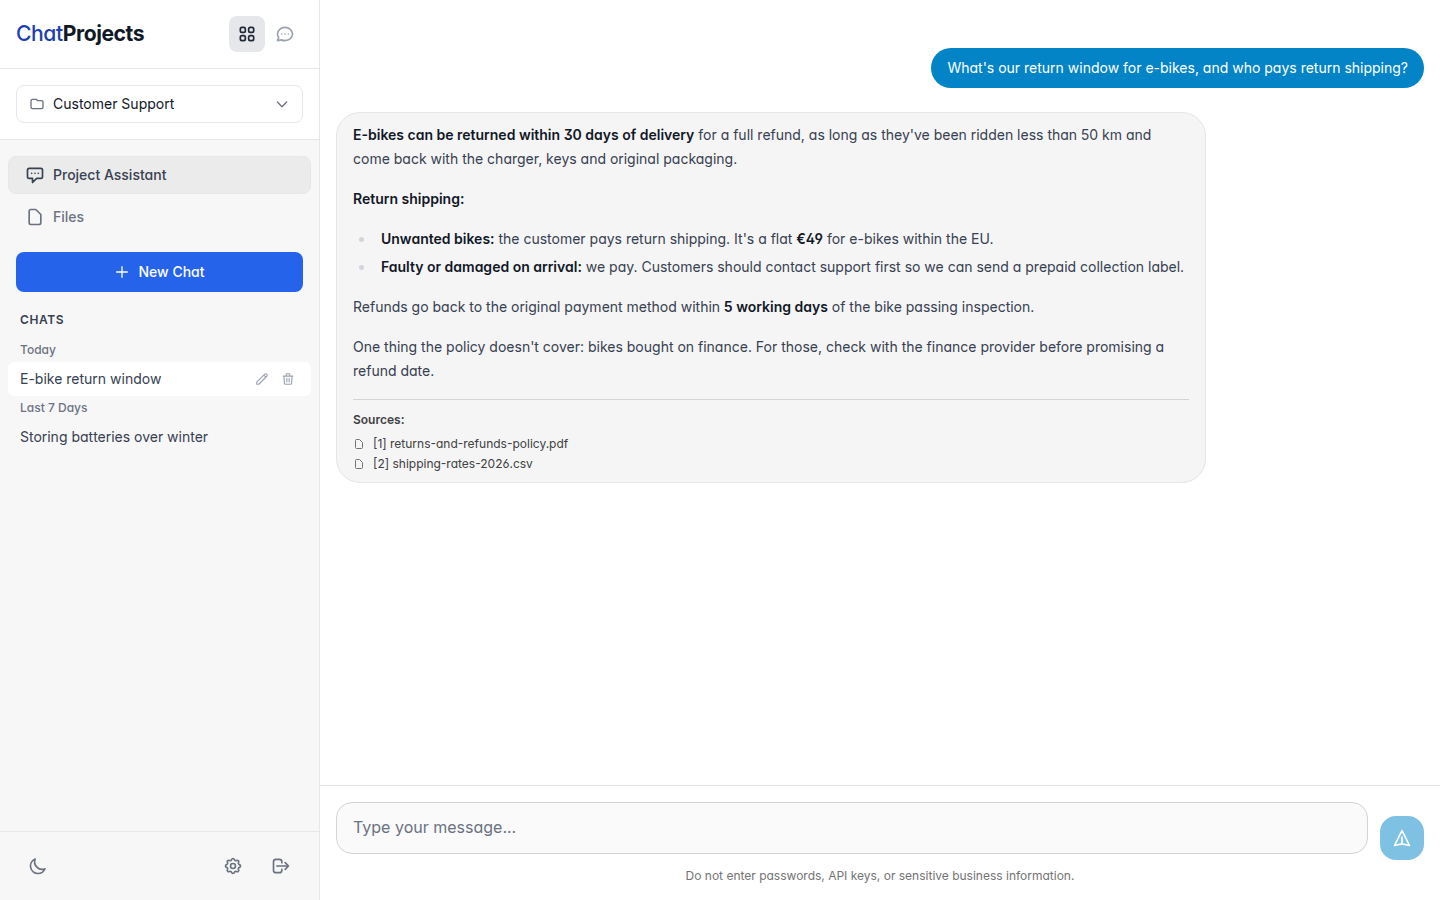Click the user question message bubble
This screenshot has height=900, width=1440.
tap(1177, 68)
